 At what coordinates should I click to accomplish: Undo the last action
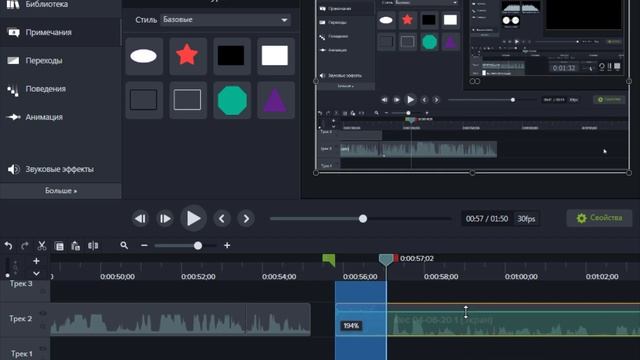(8, 246)
